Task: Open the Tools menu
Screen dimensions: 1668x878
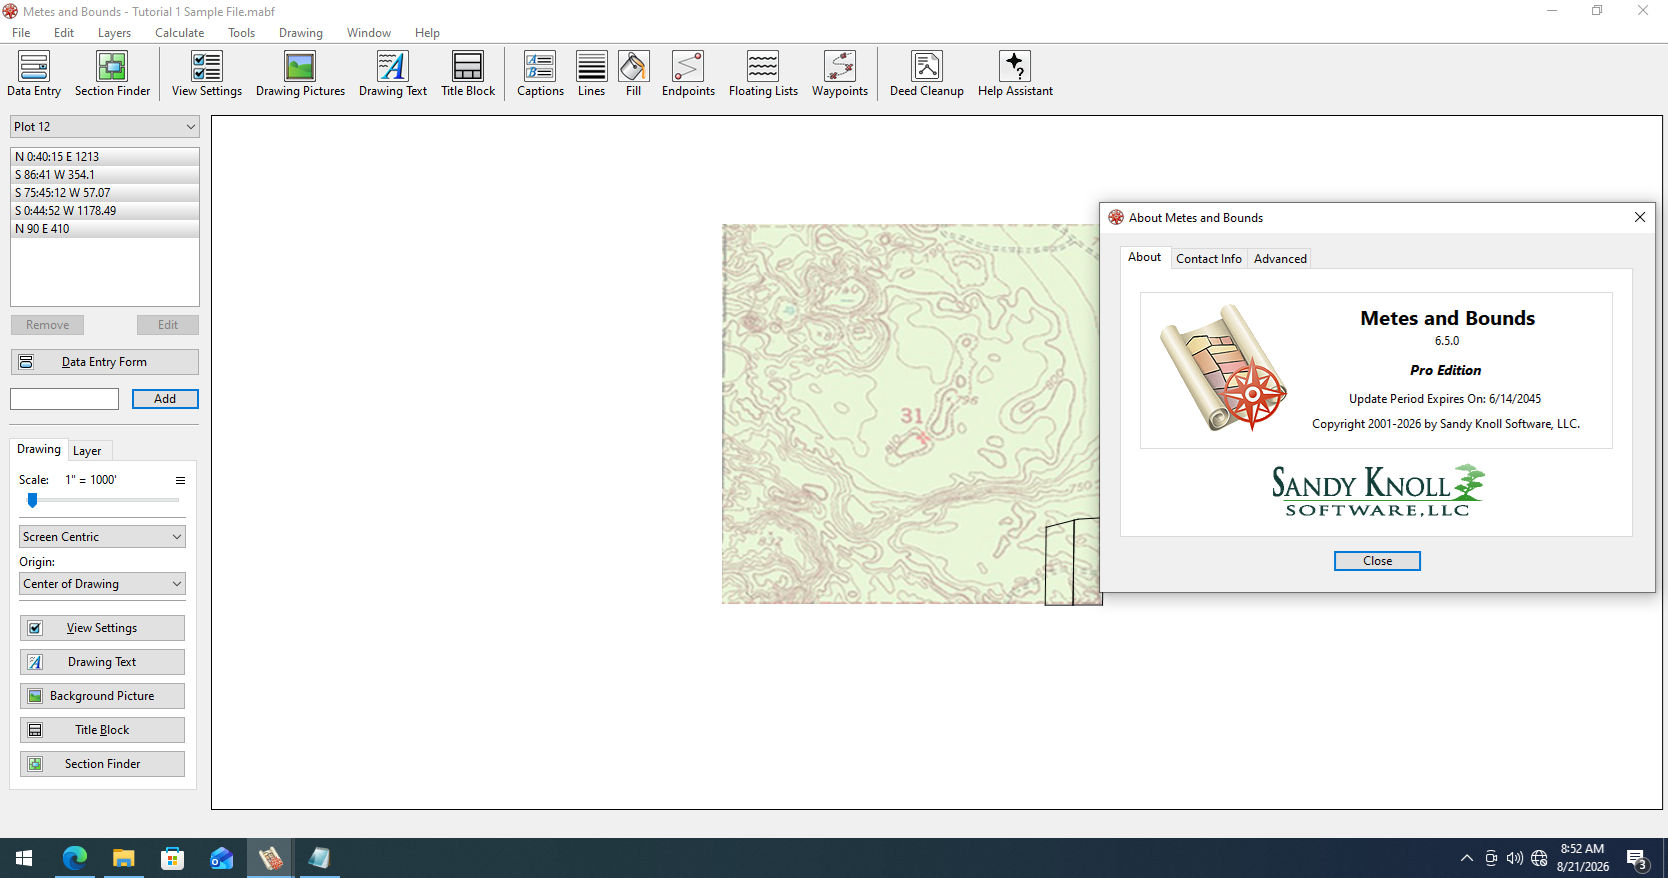Action: point(241,33)
